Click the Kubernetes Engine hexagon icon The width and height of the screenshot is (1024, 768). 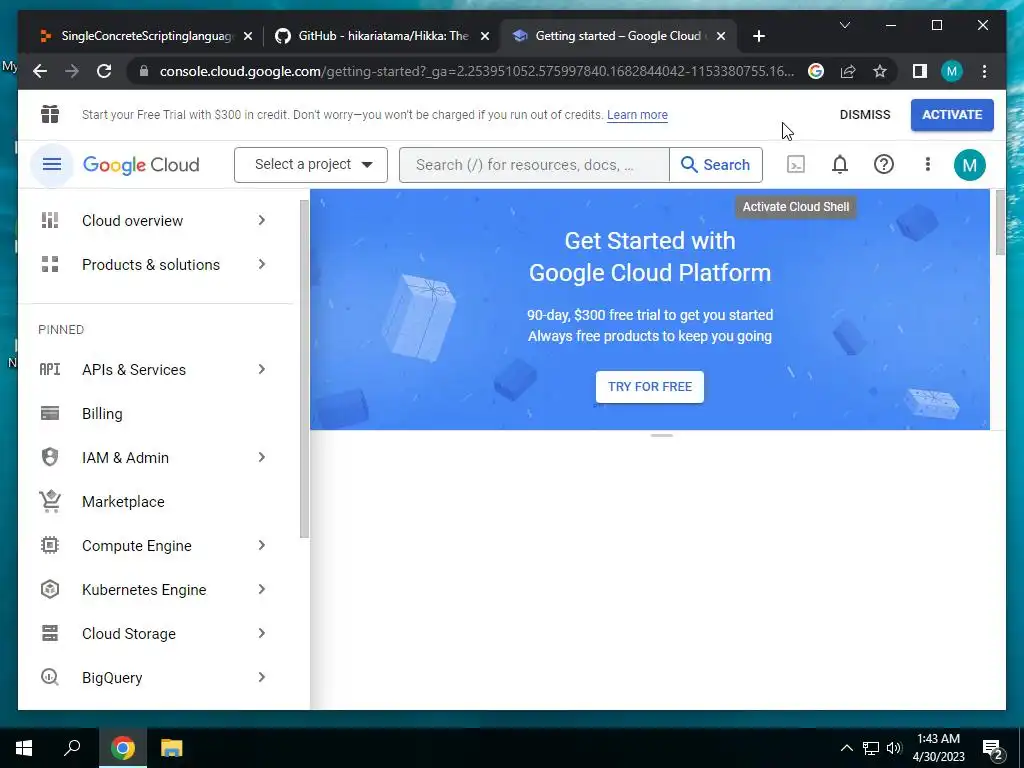(x=50, y=590)
